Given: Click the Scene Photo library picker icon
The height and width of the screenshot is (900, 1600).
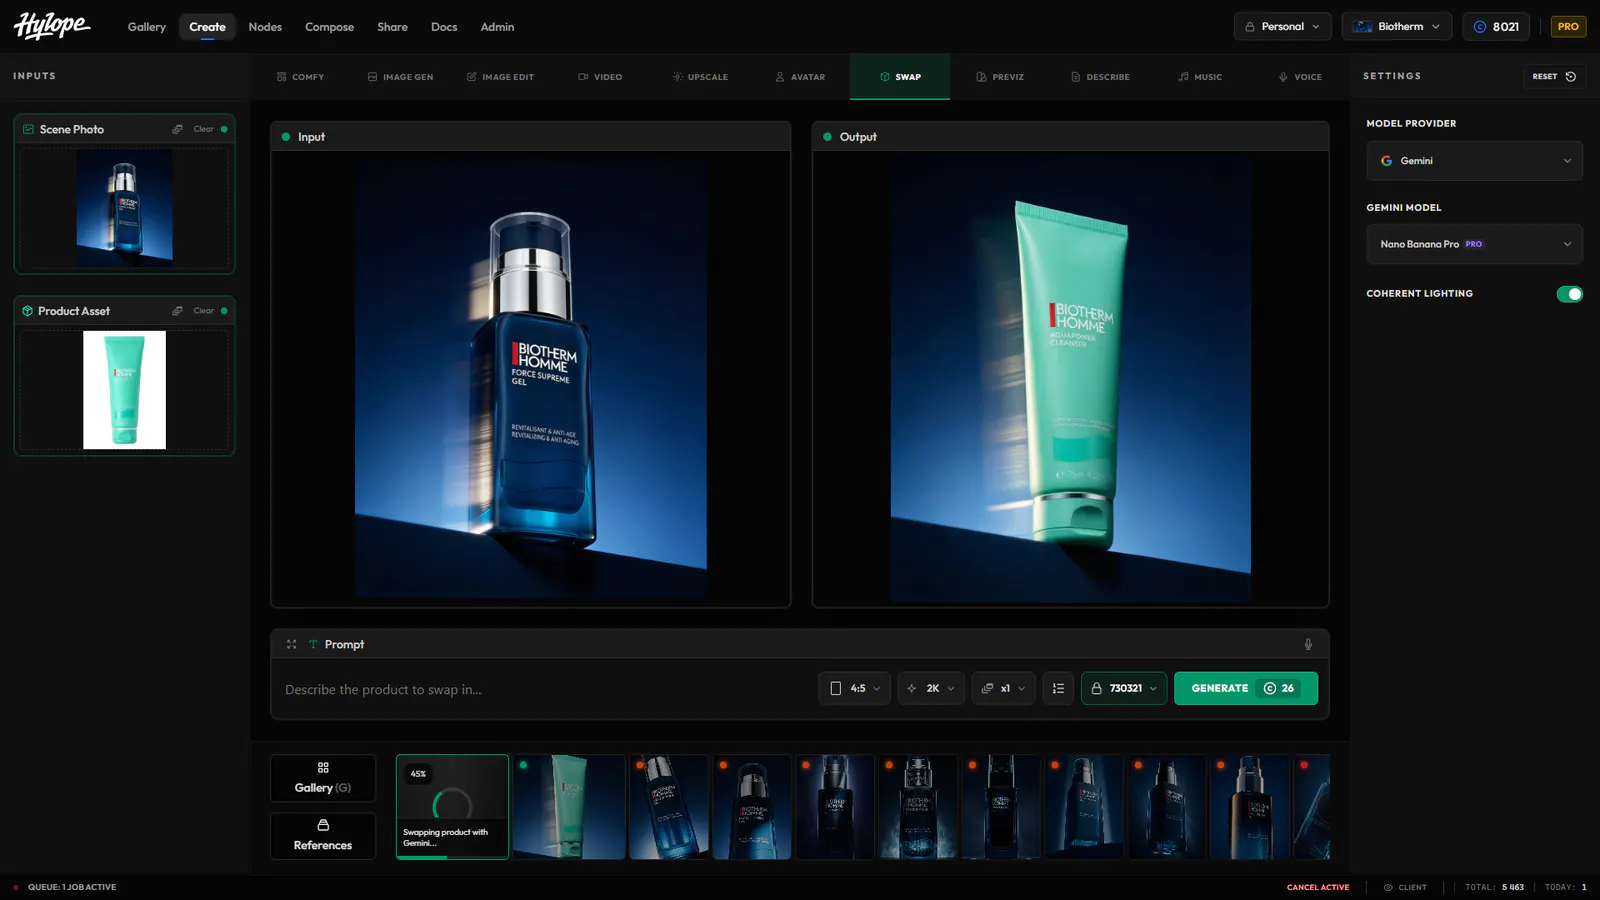Looking at the screenshot, I should pyautogui.click(x=177, y=129).
